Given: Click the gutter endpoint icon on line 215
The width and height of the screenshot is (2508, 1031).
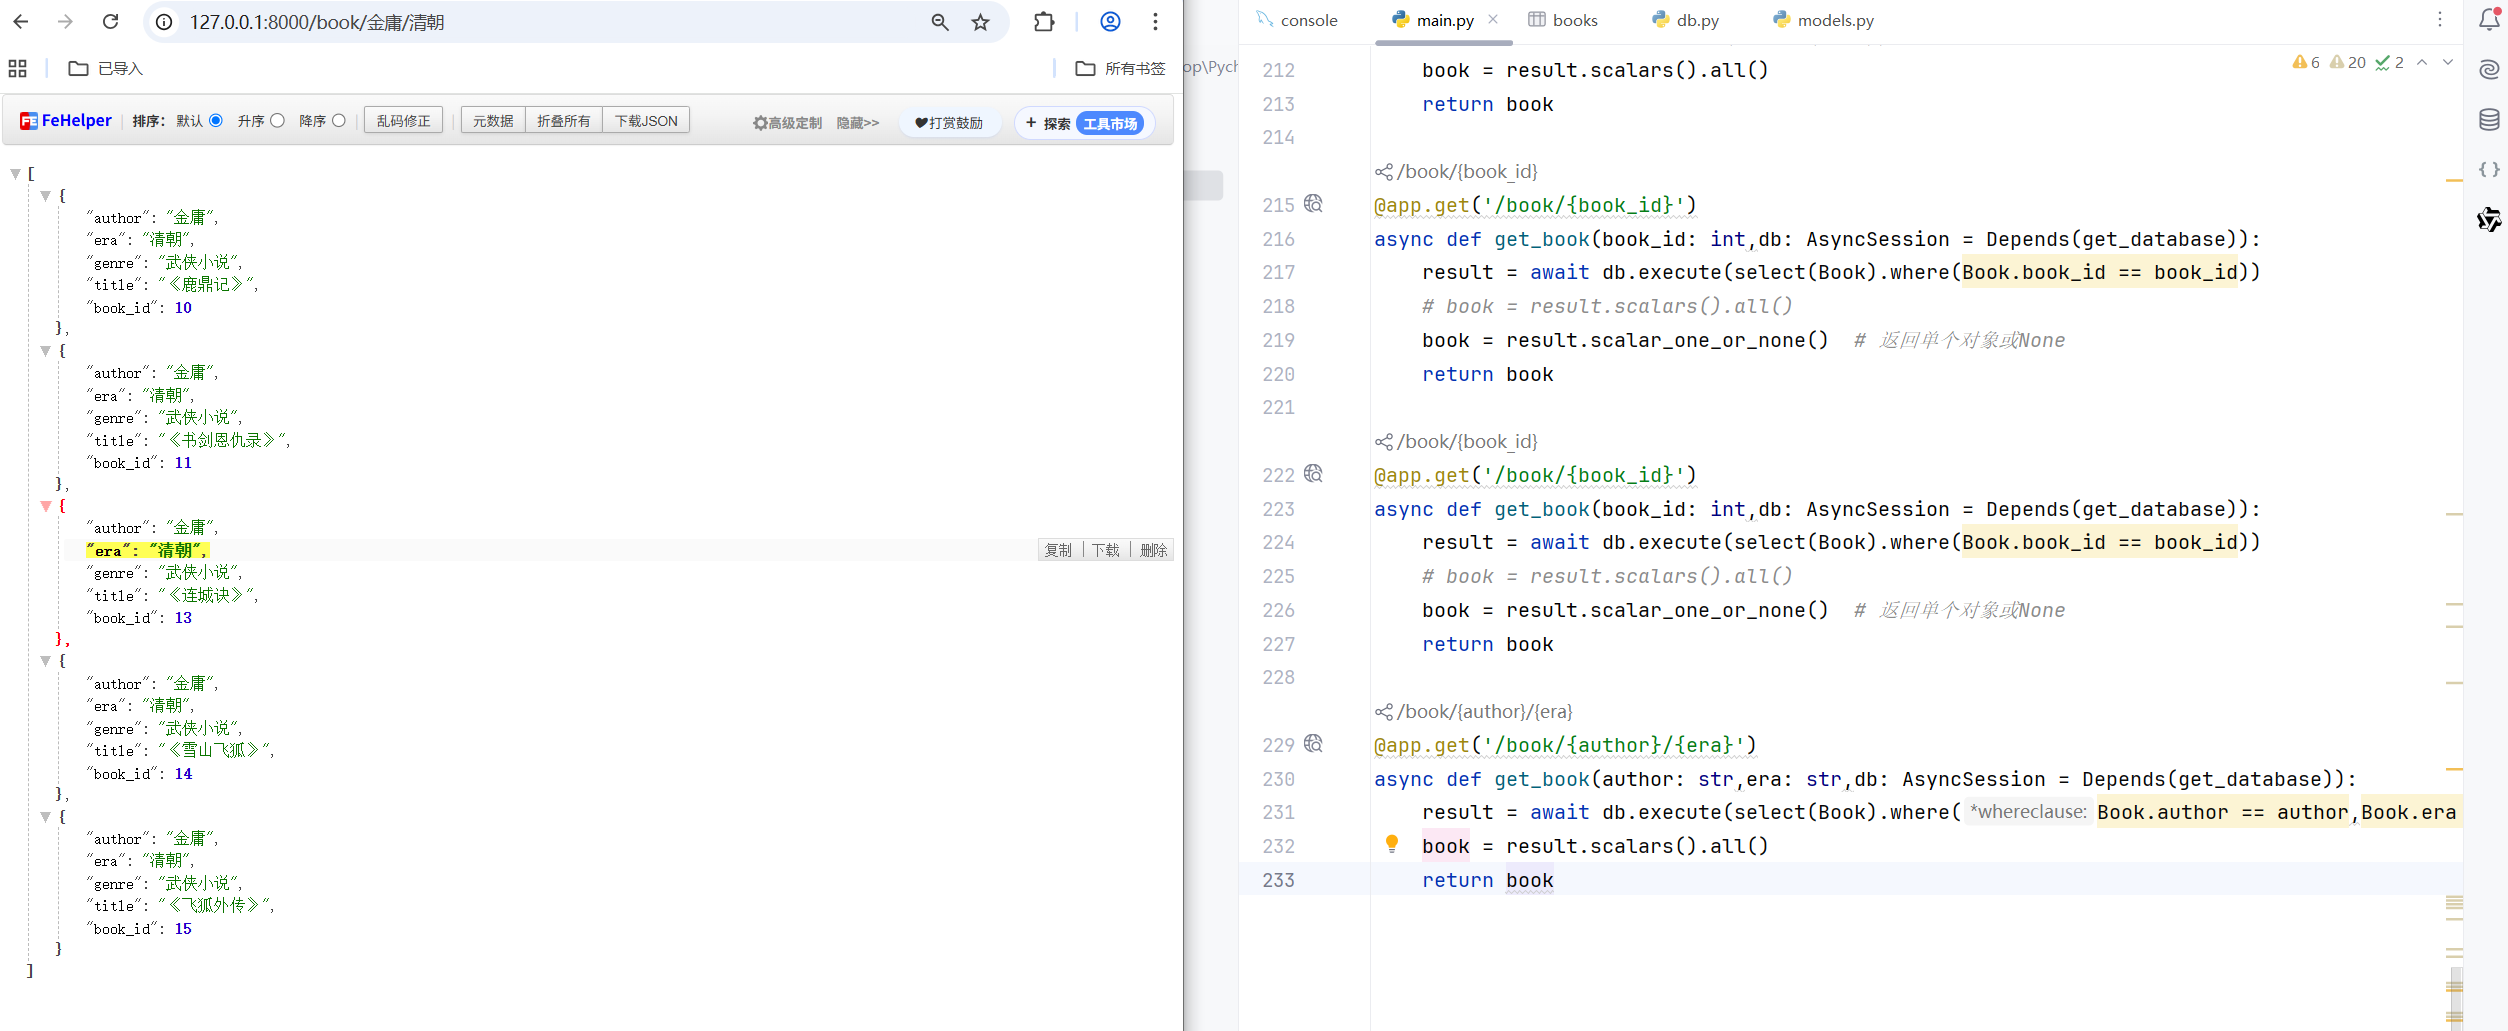Looking at the screenshot, I should (1314, 204).
